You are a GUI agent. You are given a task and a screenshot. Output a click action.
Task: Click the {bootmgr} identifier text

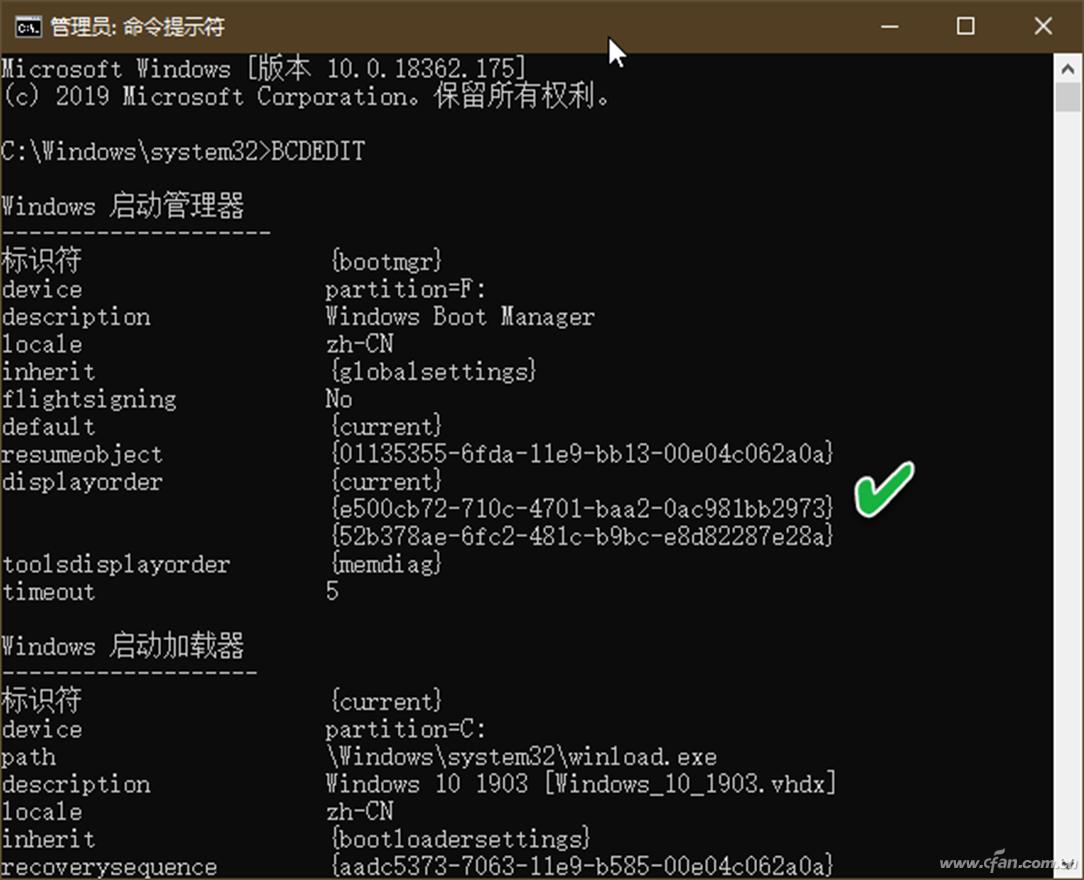385,261
